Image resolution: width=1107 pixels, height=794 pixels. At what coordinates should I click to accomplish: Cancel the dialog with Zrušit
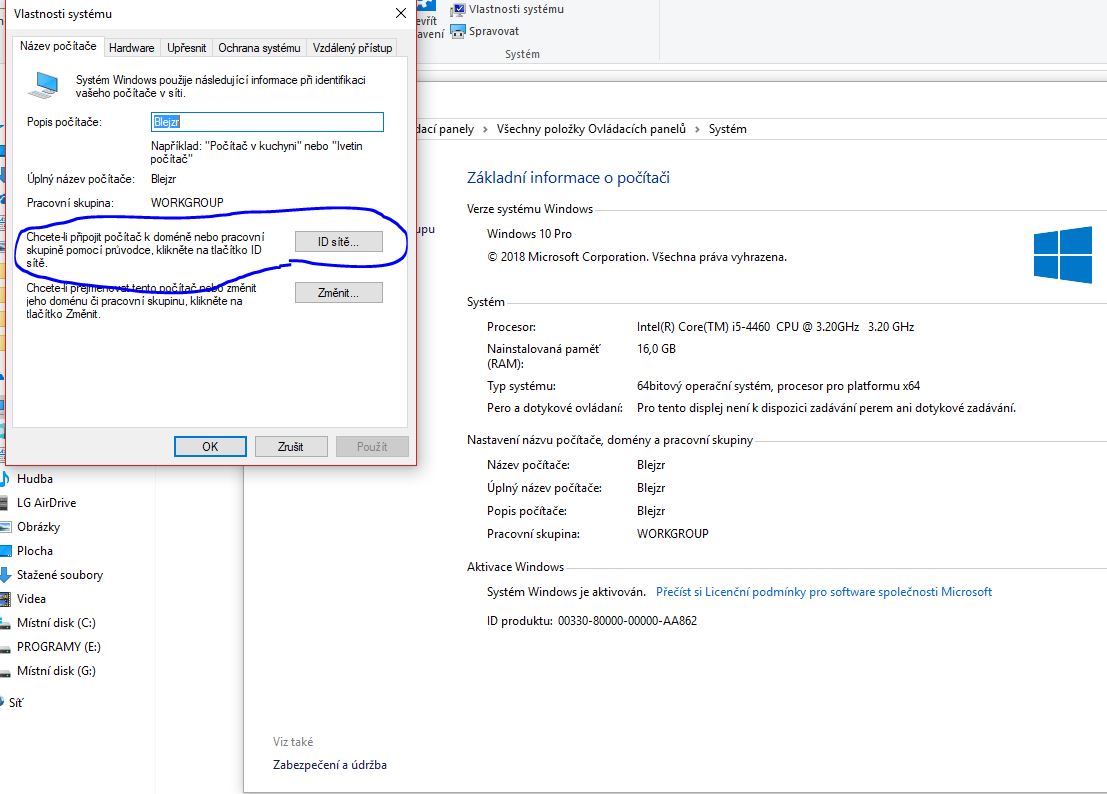click(x=291, y=447)
